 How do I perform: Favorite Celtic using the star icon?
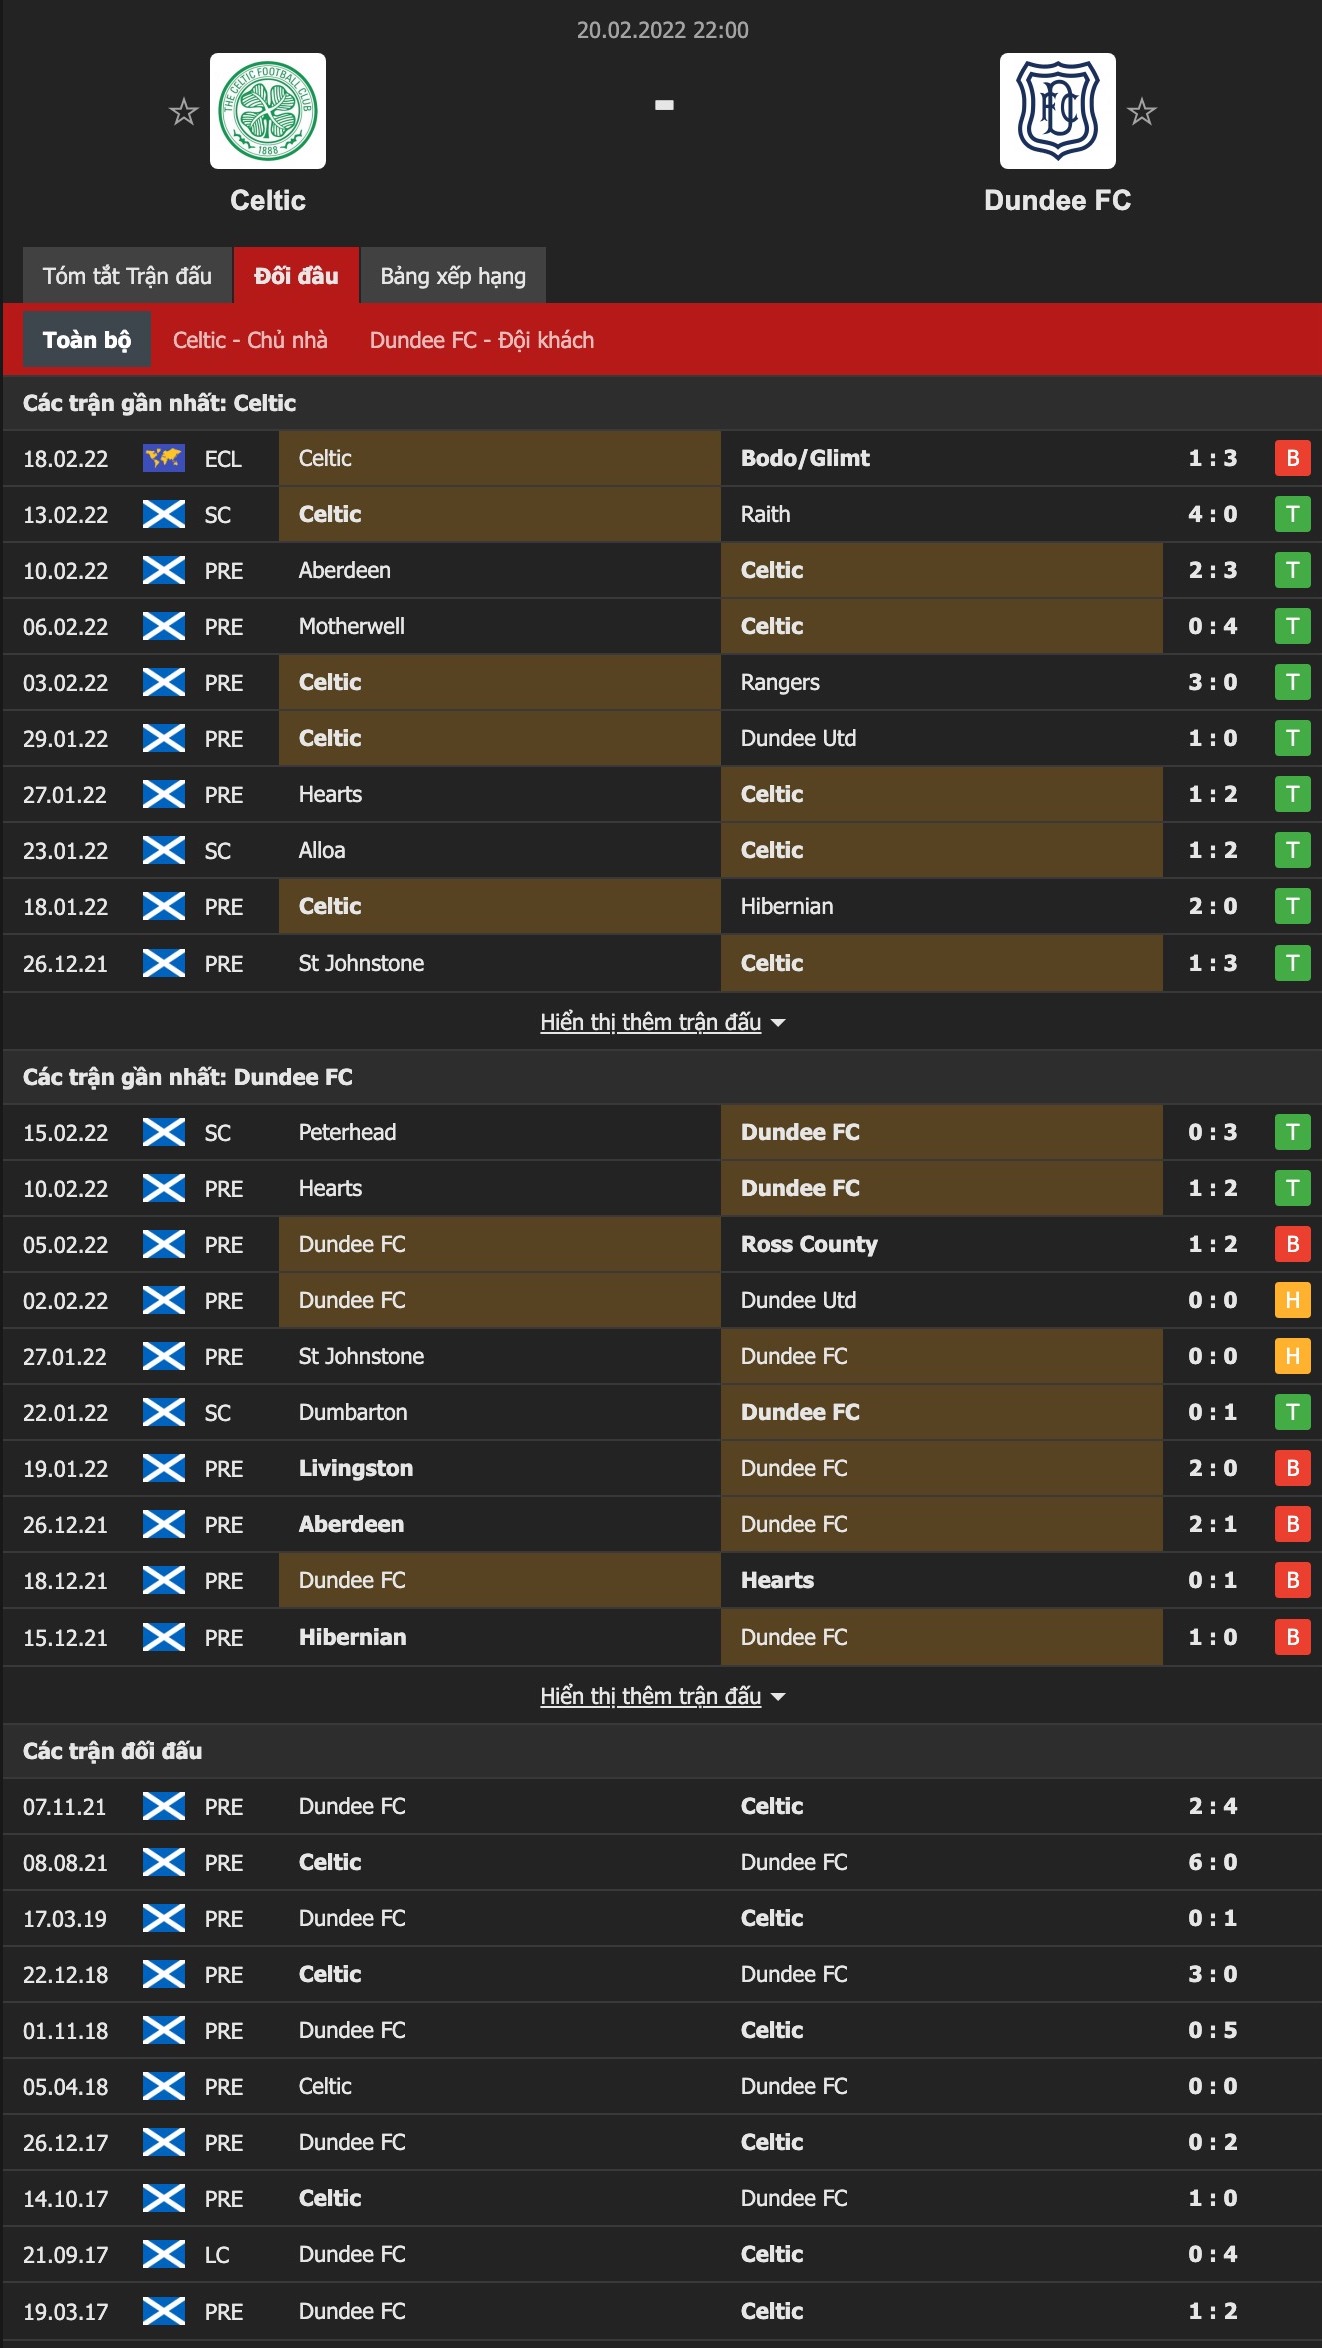[183, 111]
